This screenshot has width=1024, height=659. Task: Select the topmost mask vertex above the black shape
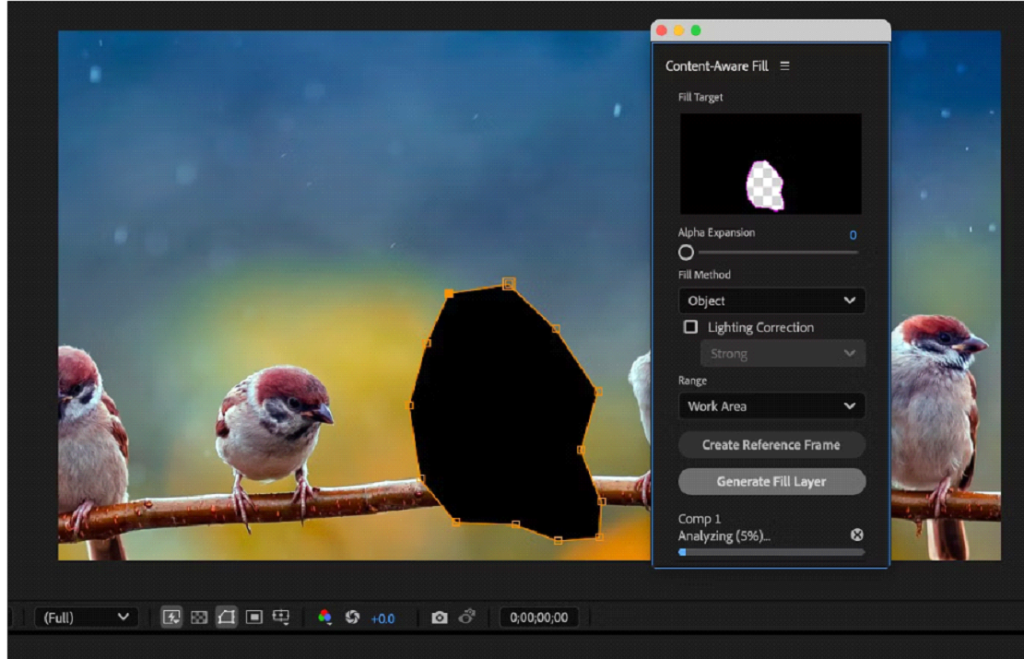(509, 283)
